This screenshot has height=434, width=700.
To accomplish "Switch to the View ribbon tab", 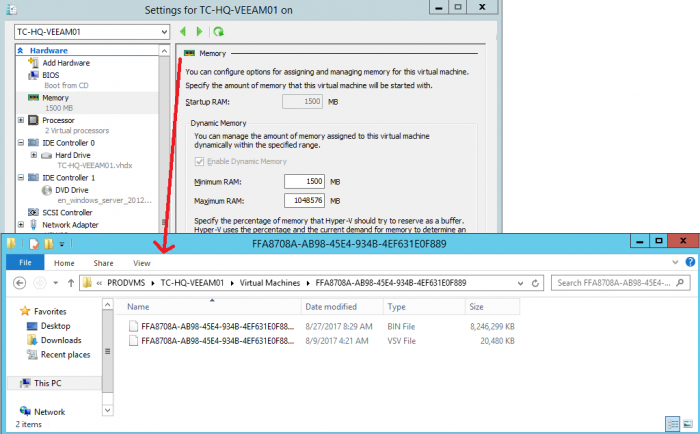I will tap(142, 263).
